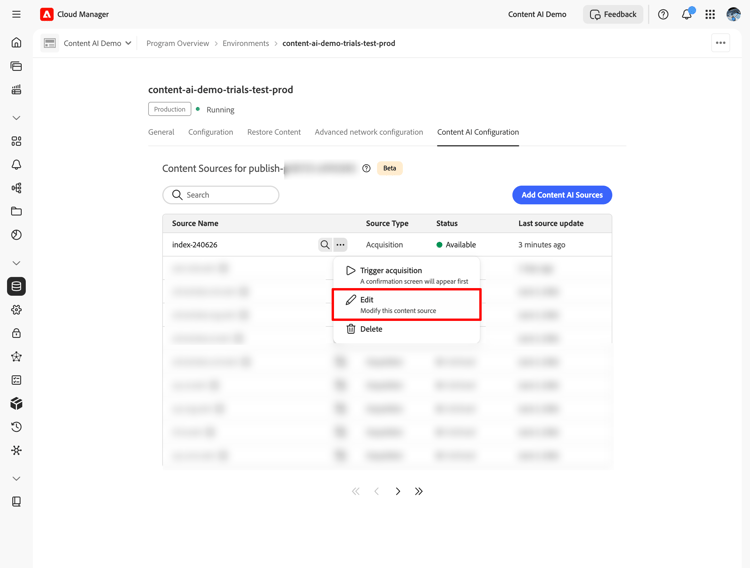Click the program icon before Content AI Demo
Image resolution: width=750 pixels, height=568 pixels.
pyautogui.click(x=50, y=43)
